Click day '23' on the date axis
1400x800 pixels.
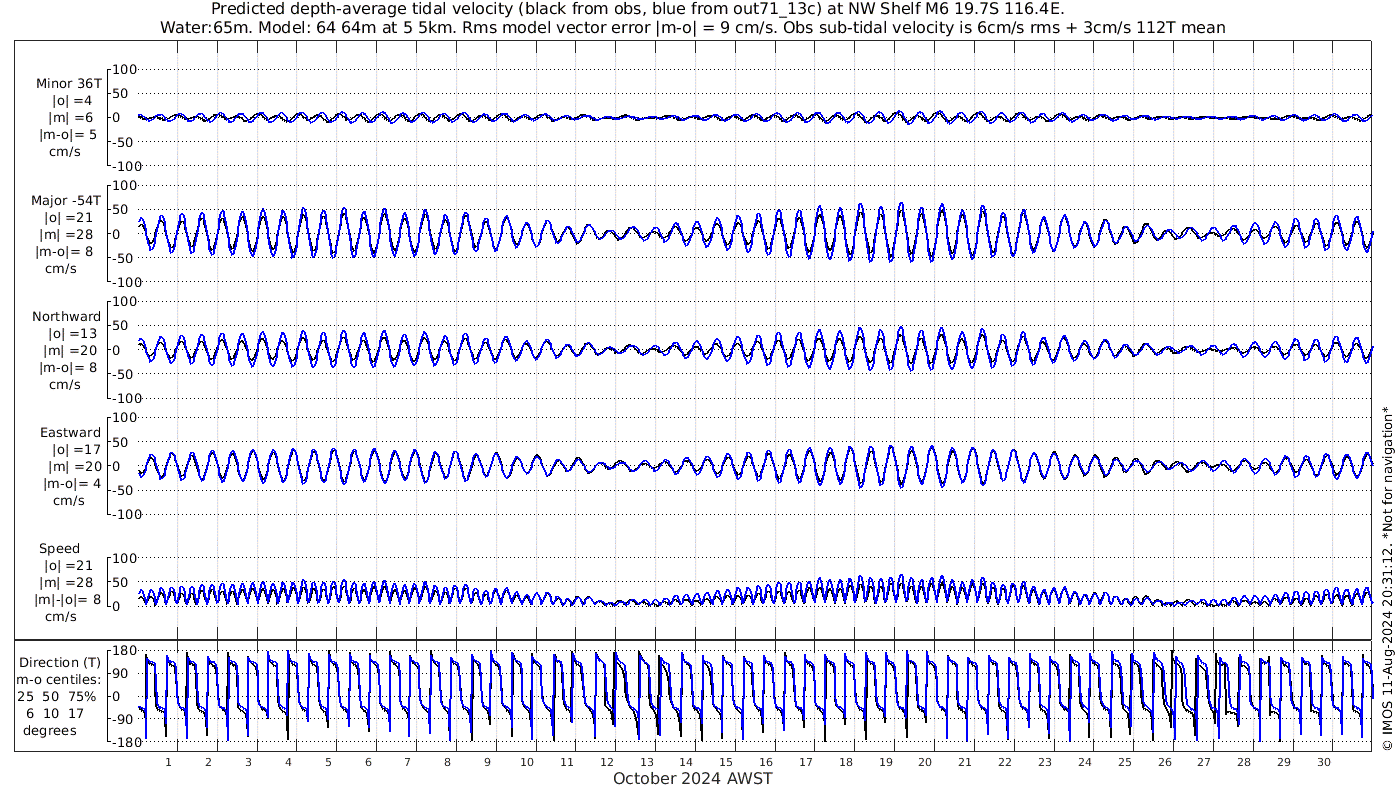(1045, 762)
